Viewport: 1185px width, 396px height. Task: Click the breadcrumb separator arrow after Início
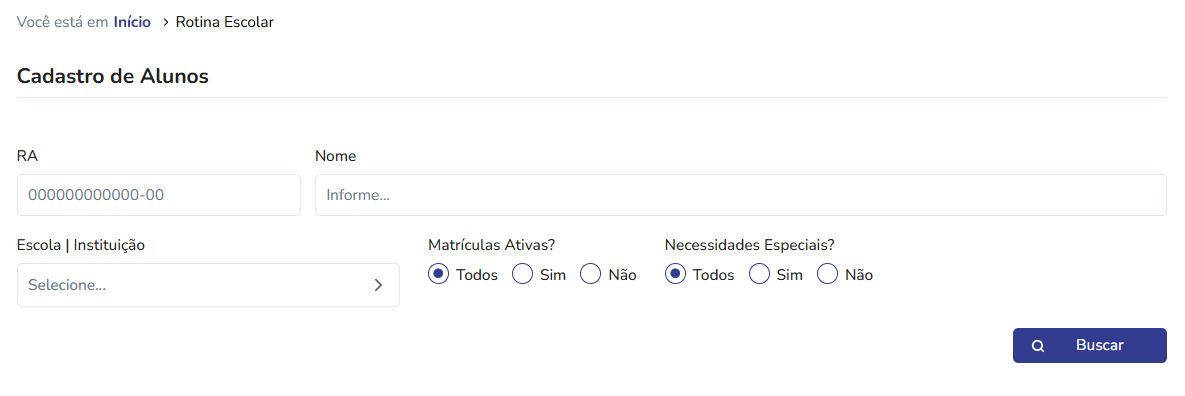tap(166, 23)
